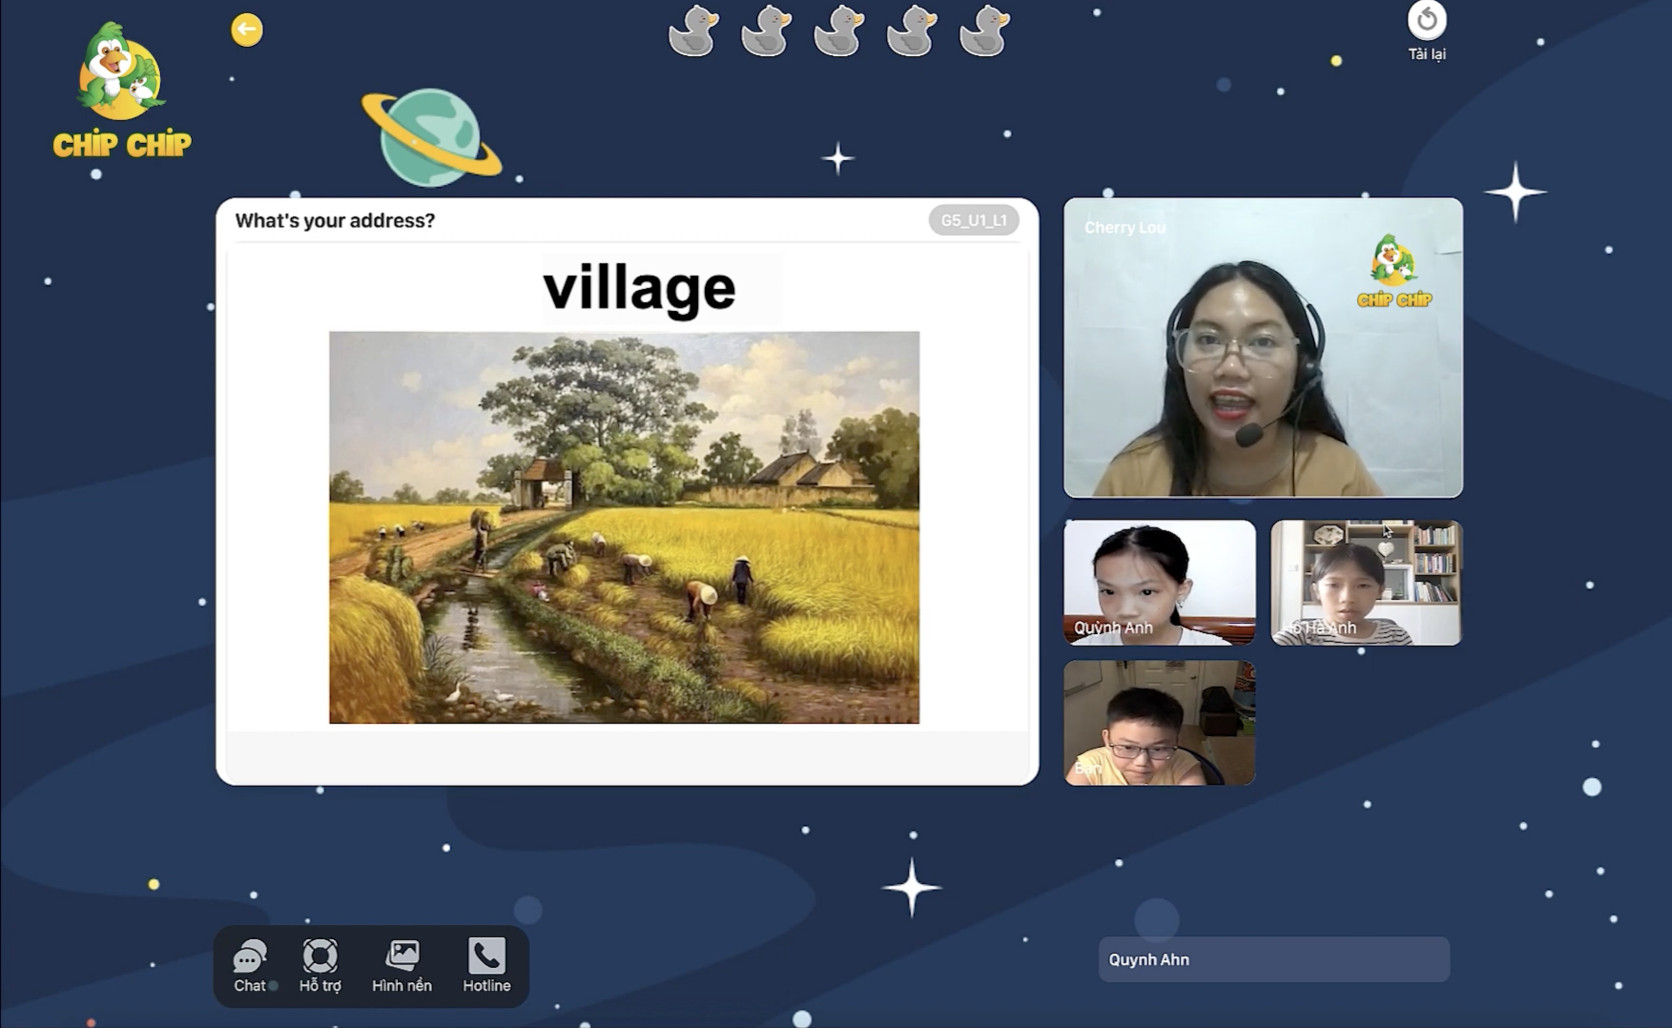Click the ringed planet decoration
The image size is (1672, 1028).
click(x=431, y=138)
